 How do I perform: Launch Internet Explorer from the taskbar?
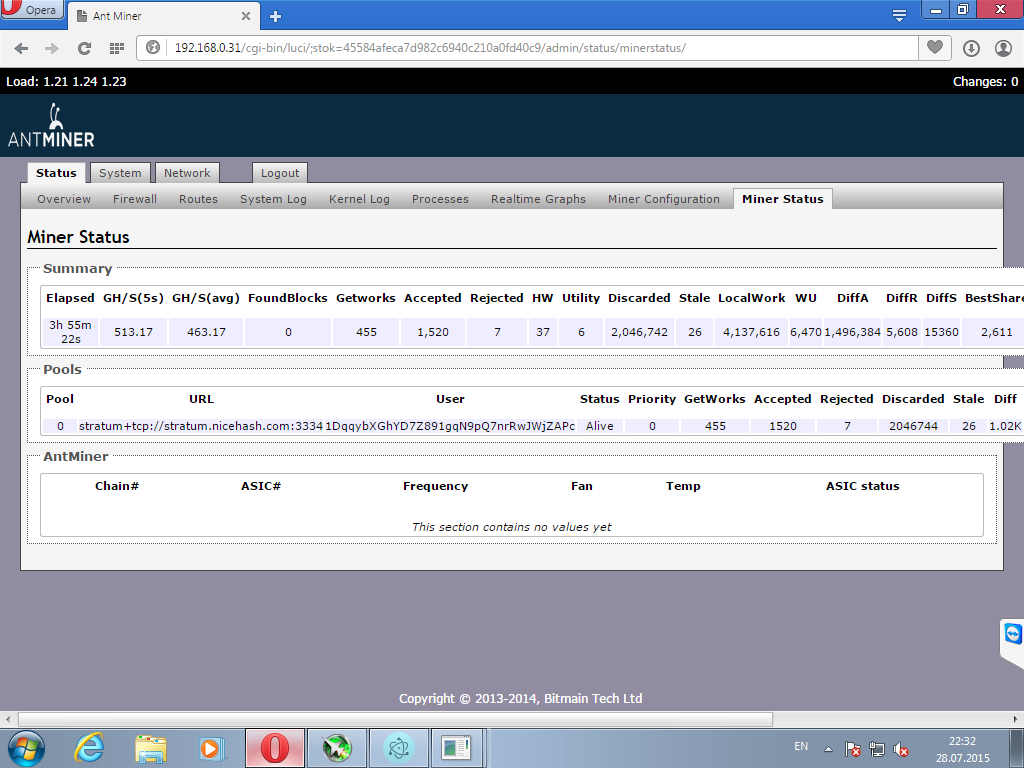click(x=90, y=747)
